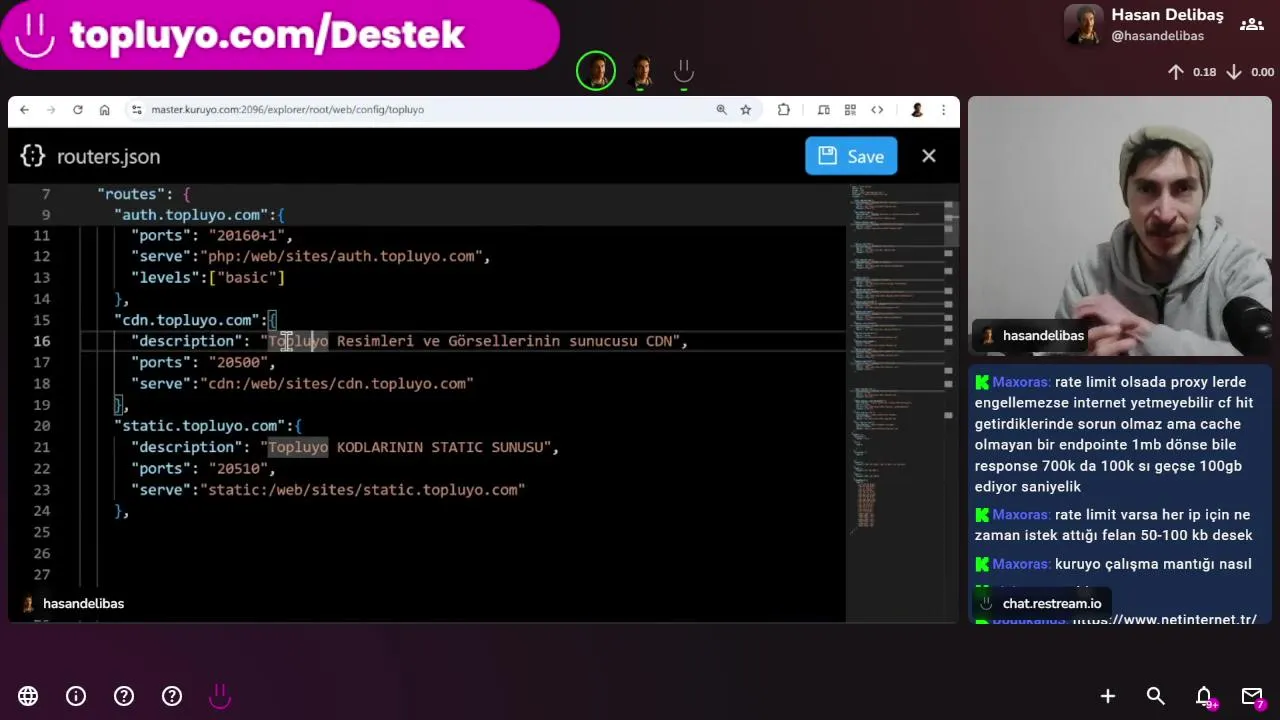Click the @hasandelibas handle
The image size is (1280, 720).
click(1157, 36)
